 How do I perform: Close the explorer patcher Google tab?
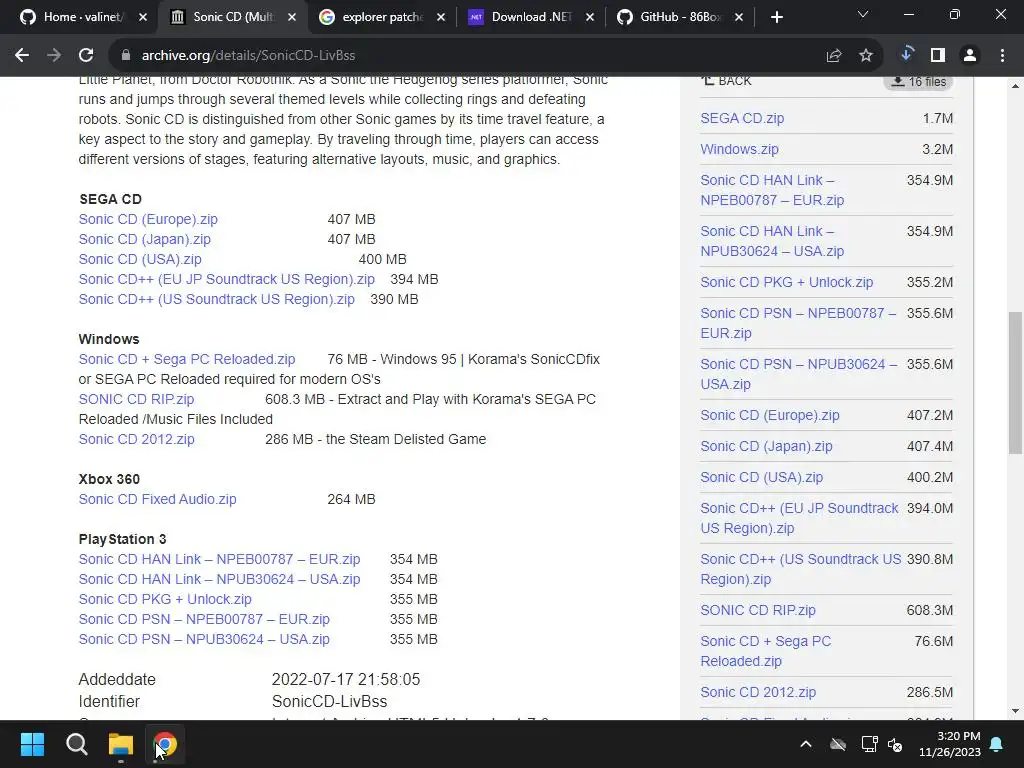pos(441,17)
